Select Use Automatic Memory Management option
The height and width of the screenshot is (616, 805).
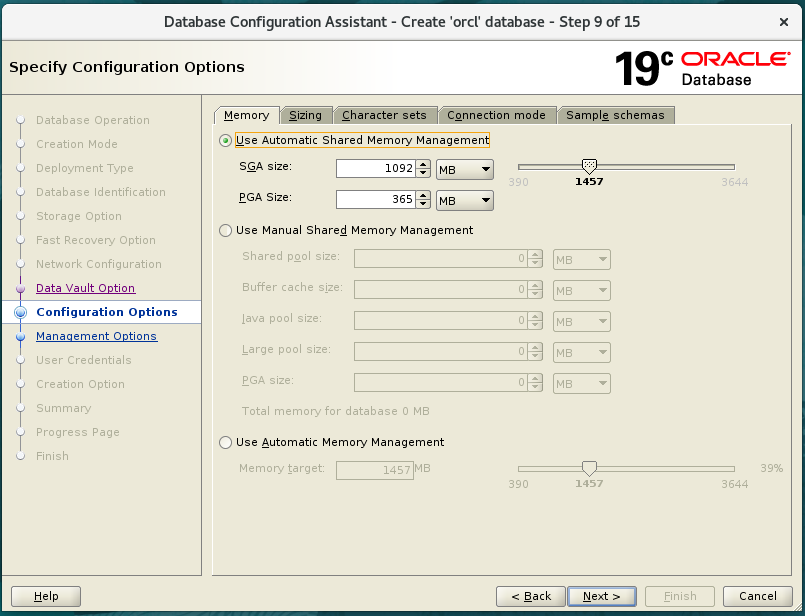(x=225, y=442)
